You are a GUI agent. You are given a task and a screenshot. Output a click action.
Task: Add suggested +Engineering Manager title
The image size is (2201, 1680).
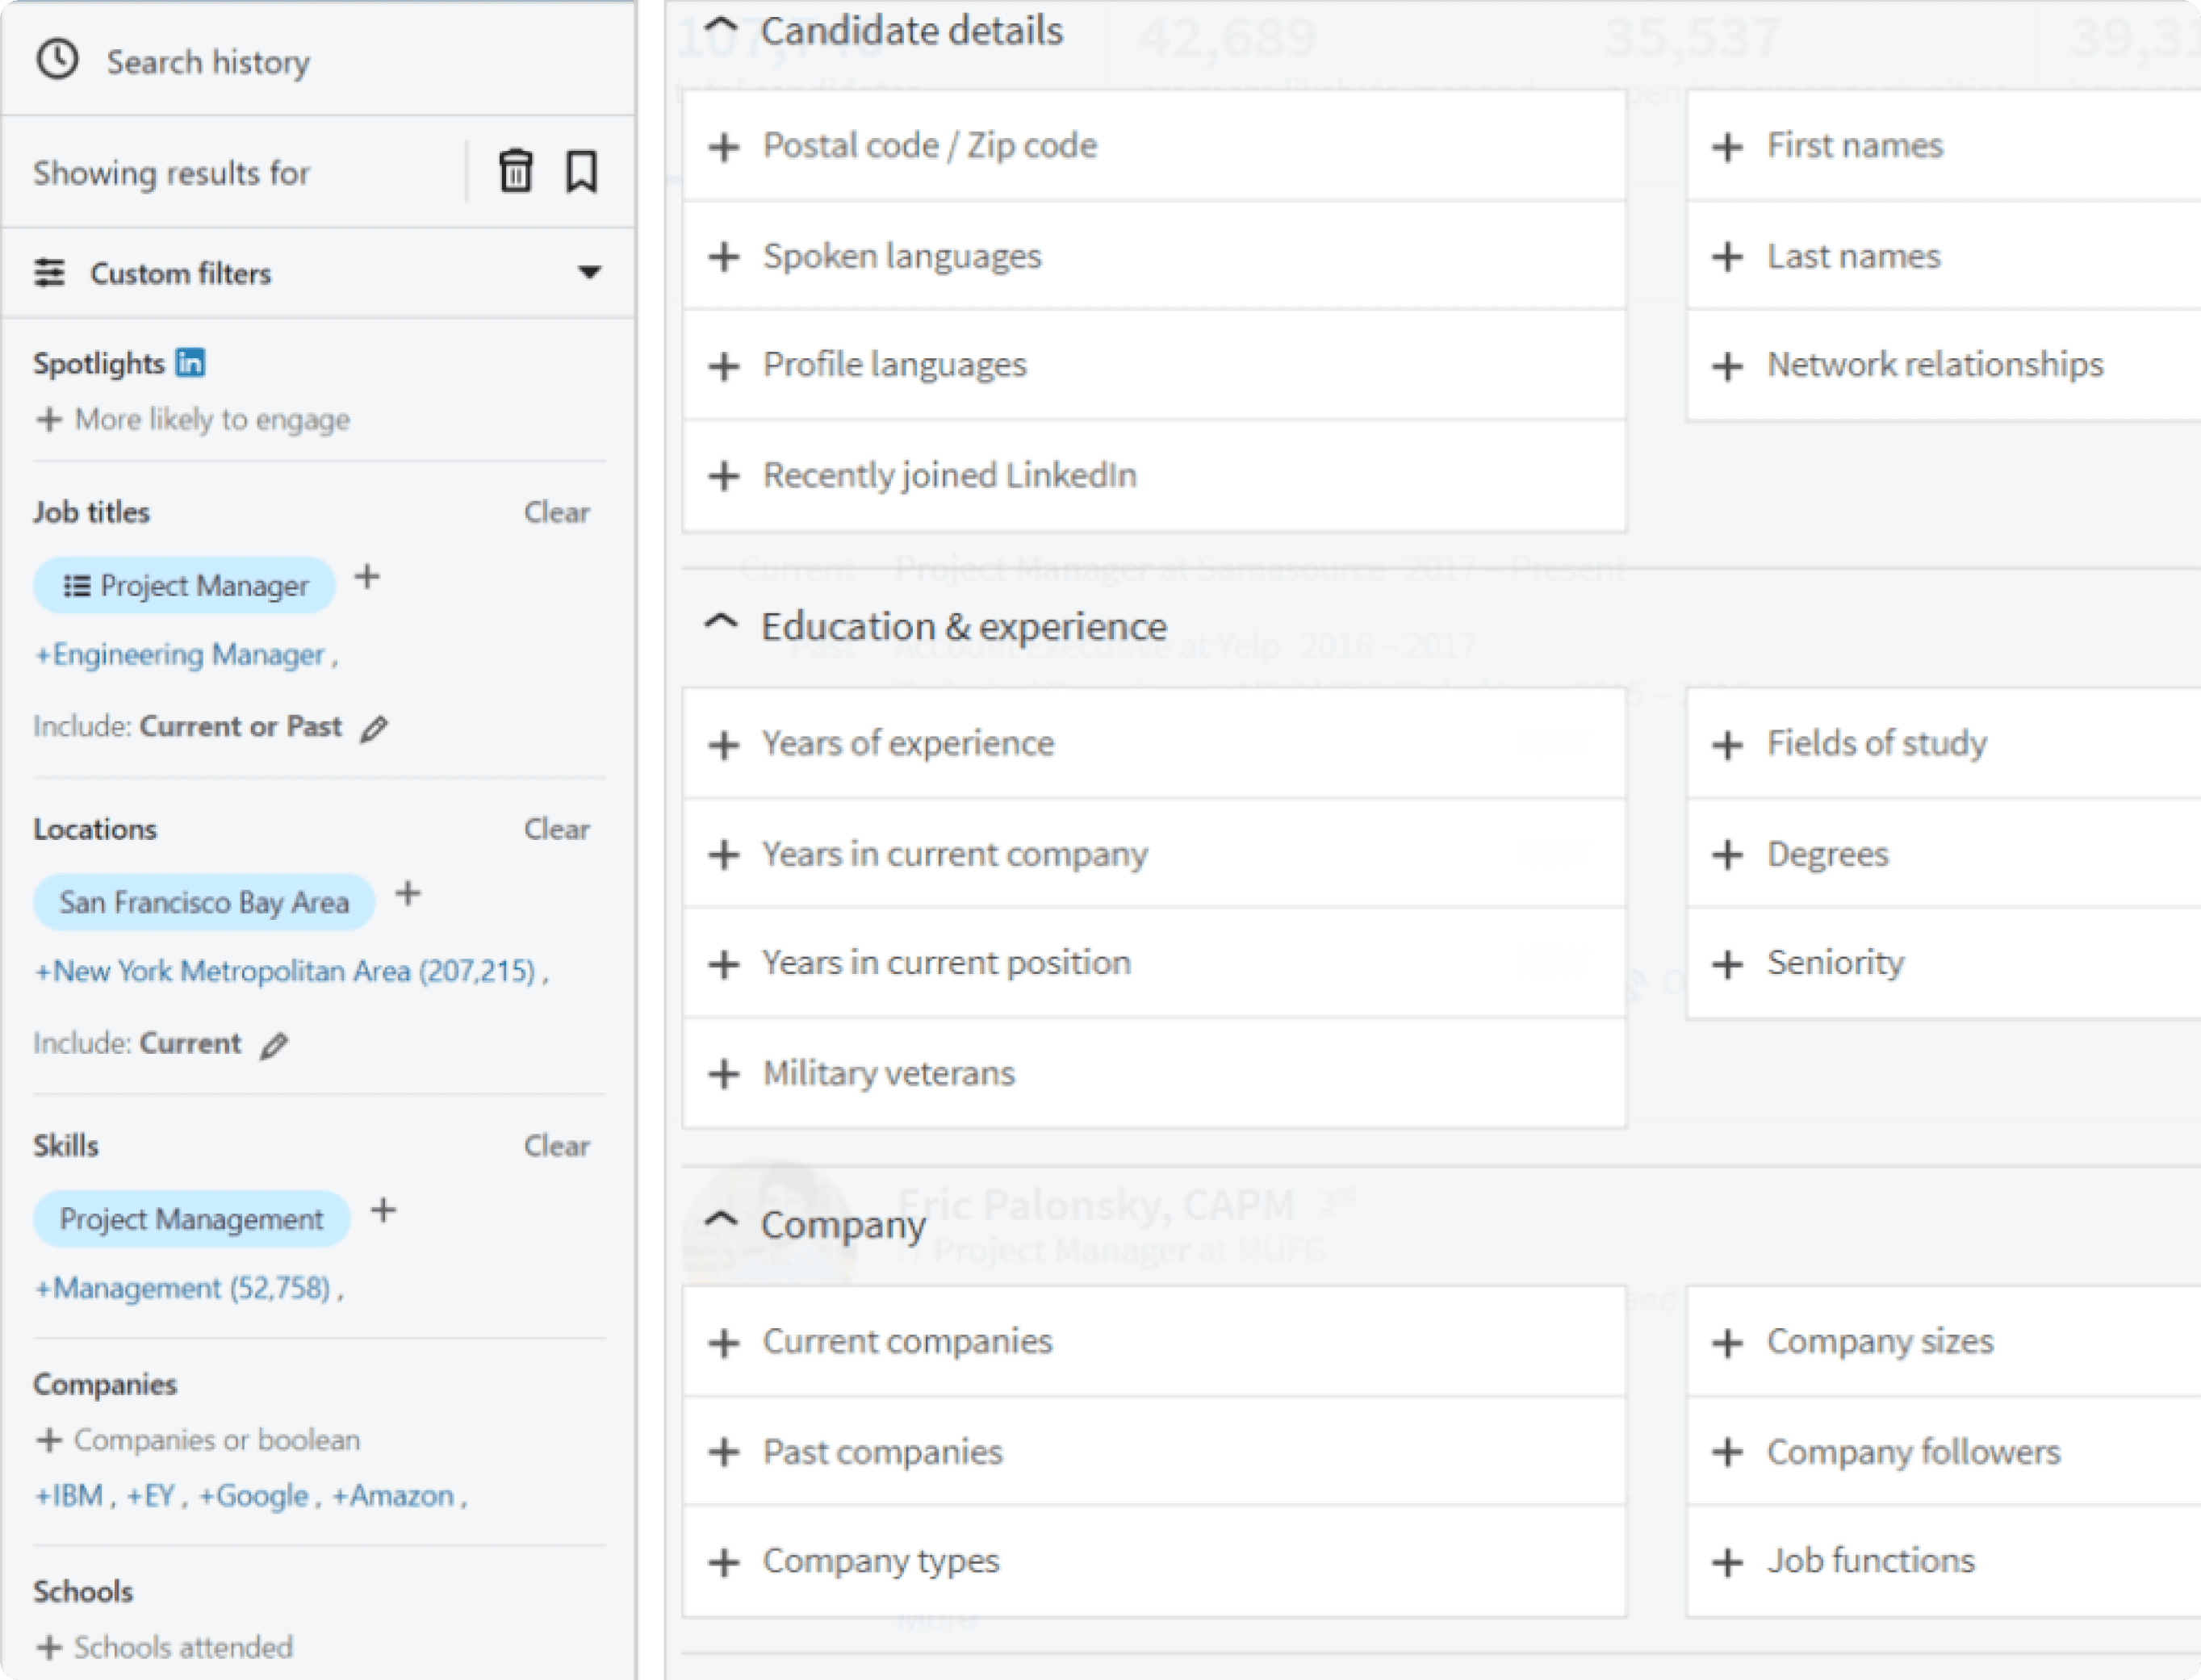185,655
